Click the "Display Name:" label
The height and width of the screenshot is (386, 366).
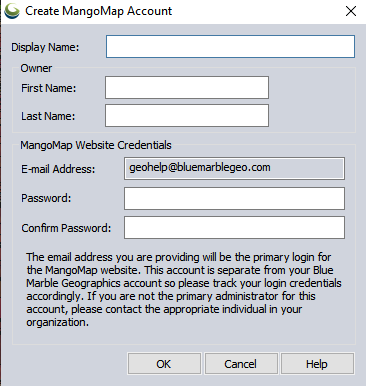click(45, 47)
